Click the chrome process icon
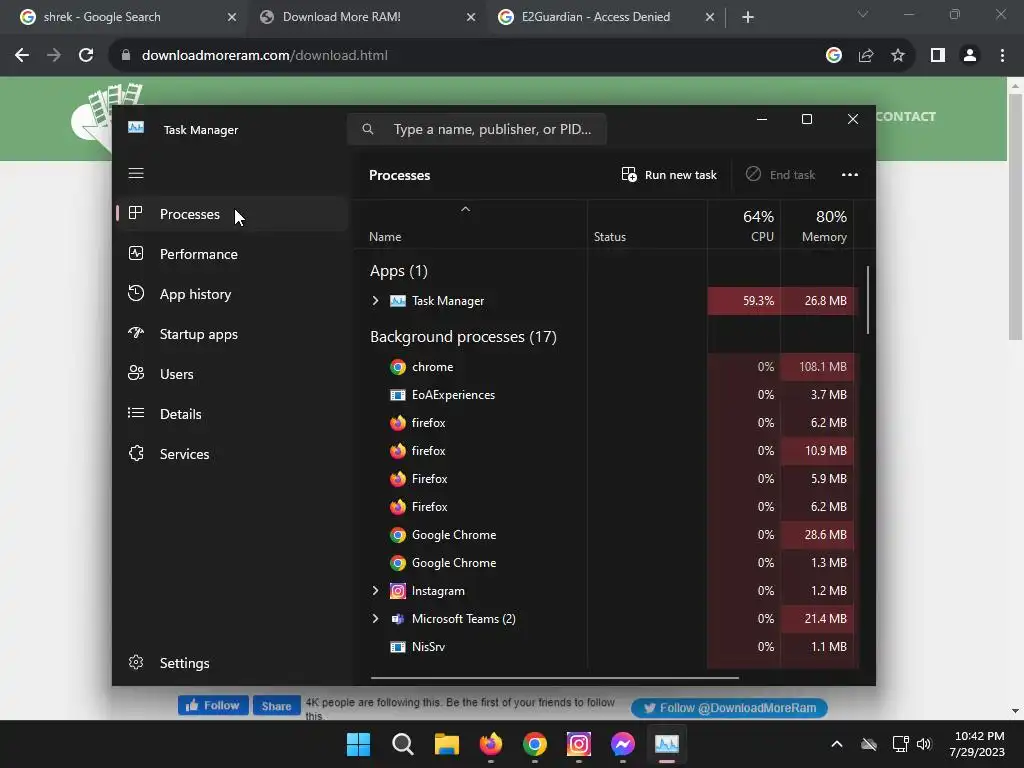 coord(398,367)
